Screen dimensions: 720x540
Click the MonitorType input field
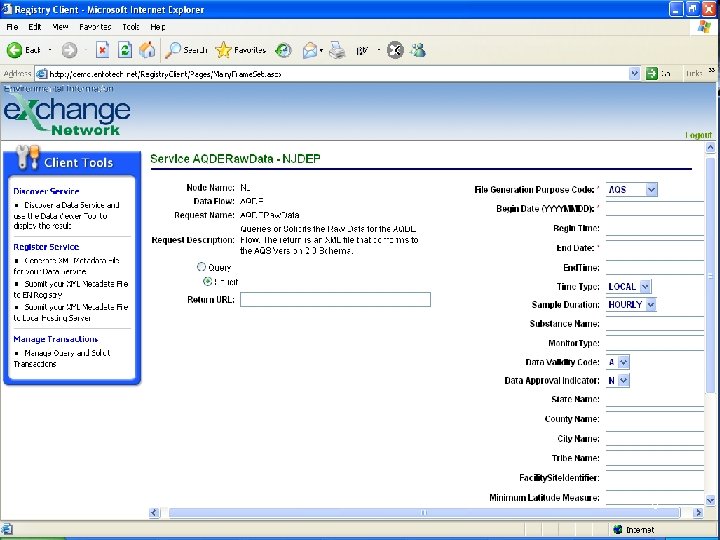pyautogui.click(x=654, y=343)
